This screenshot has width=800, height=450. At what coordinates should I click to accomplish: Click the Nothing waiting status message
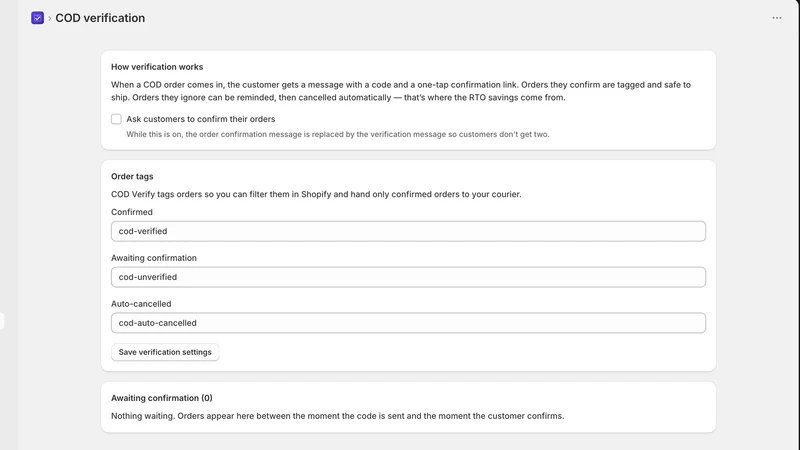pyautogui.click(x=338, y=416)
